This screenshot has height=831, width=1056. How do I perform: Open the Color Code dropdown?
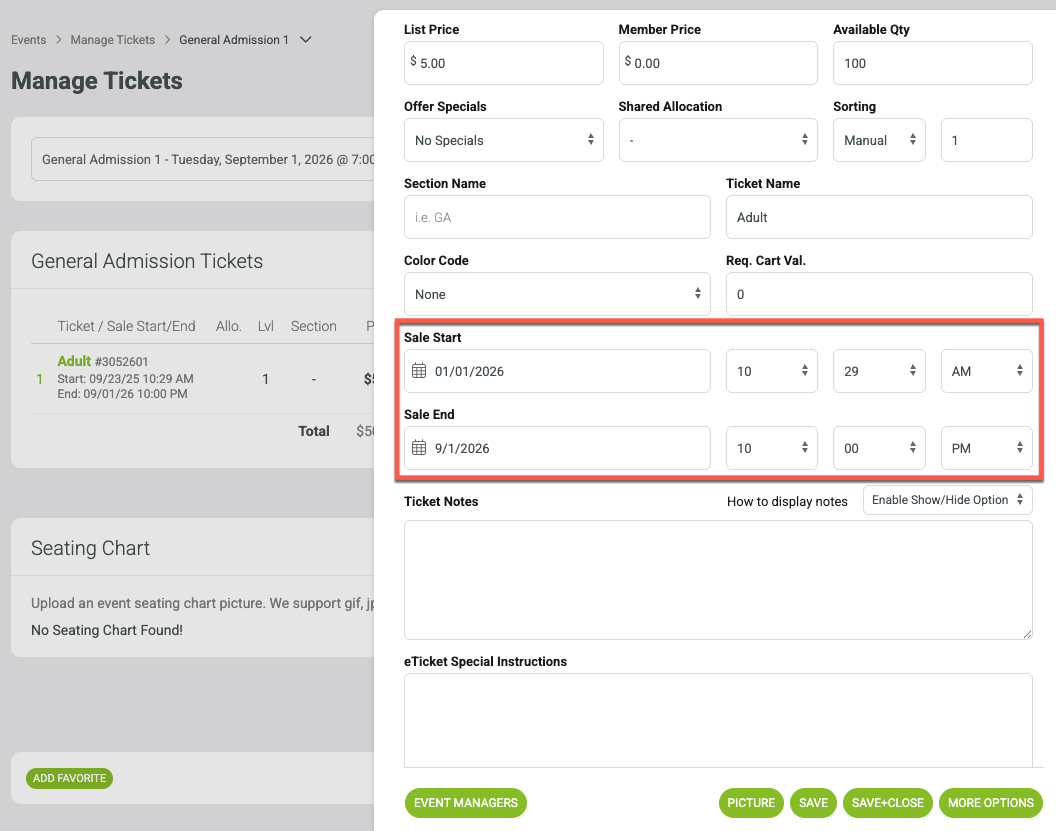tap(557, 294)
